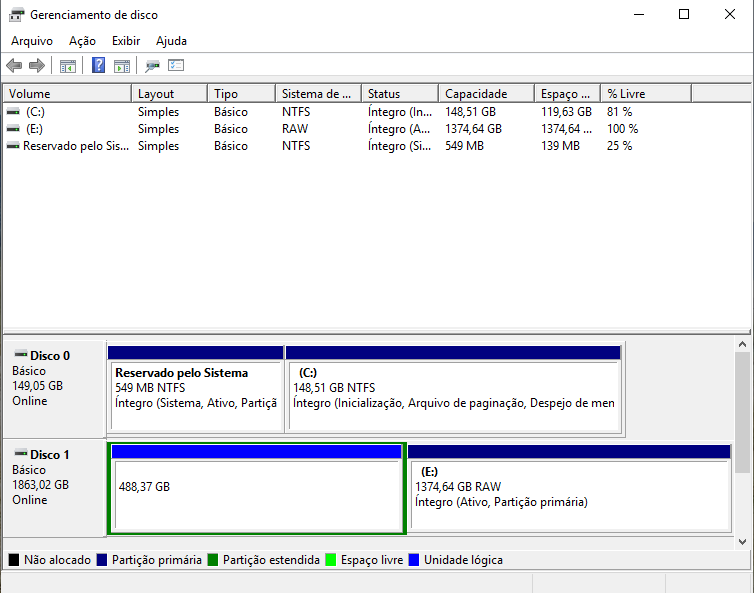The width and height of the screenshot is (754, 593).
Task: Click the 81 % free cell
Action: tap(619, 112)
